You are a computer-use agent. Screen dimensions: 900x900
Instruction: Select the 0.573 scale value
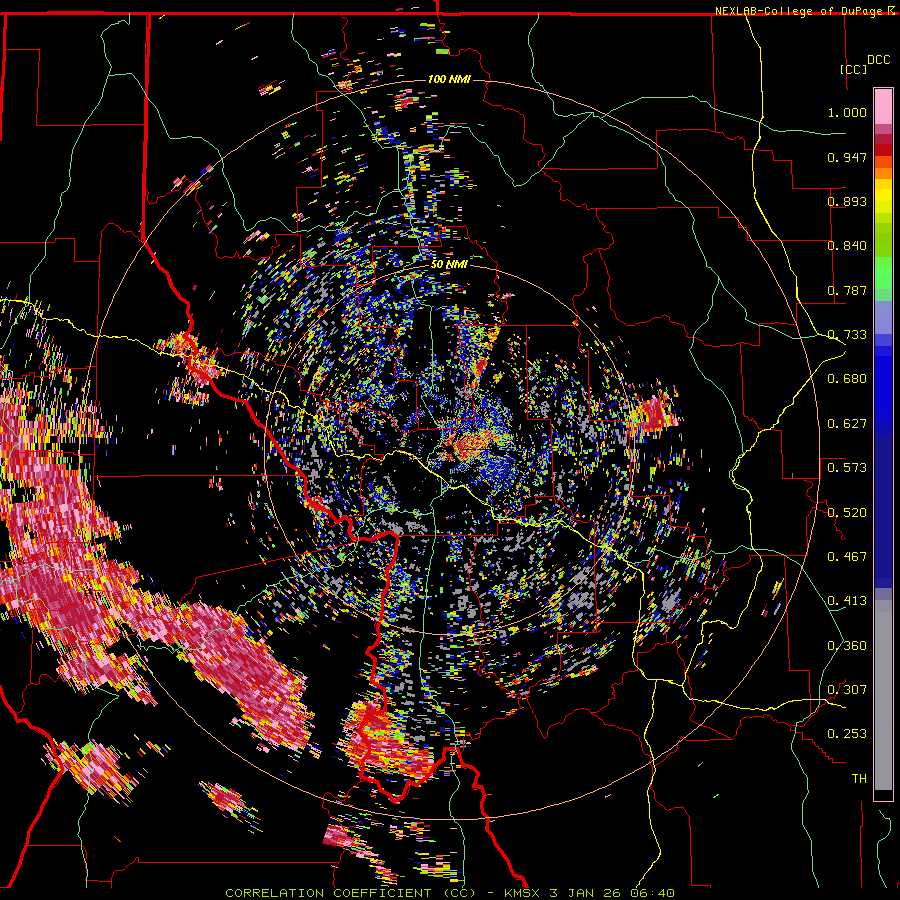(x=847, y=468)
